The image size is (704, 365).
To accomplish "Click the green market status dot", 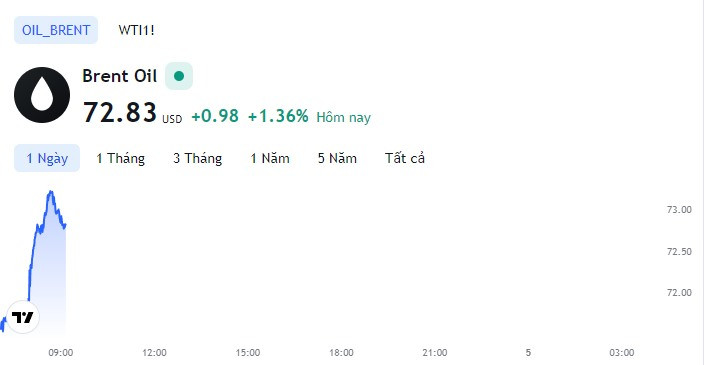I will coord(179,76).
